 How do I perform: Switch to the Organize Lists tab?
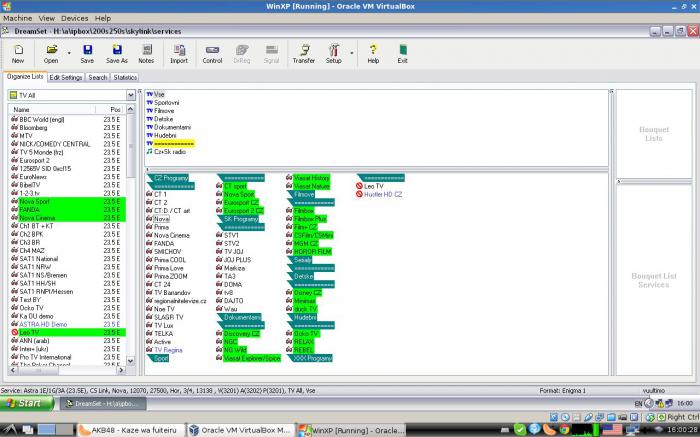tap(25, 77)
